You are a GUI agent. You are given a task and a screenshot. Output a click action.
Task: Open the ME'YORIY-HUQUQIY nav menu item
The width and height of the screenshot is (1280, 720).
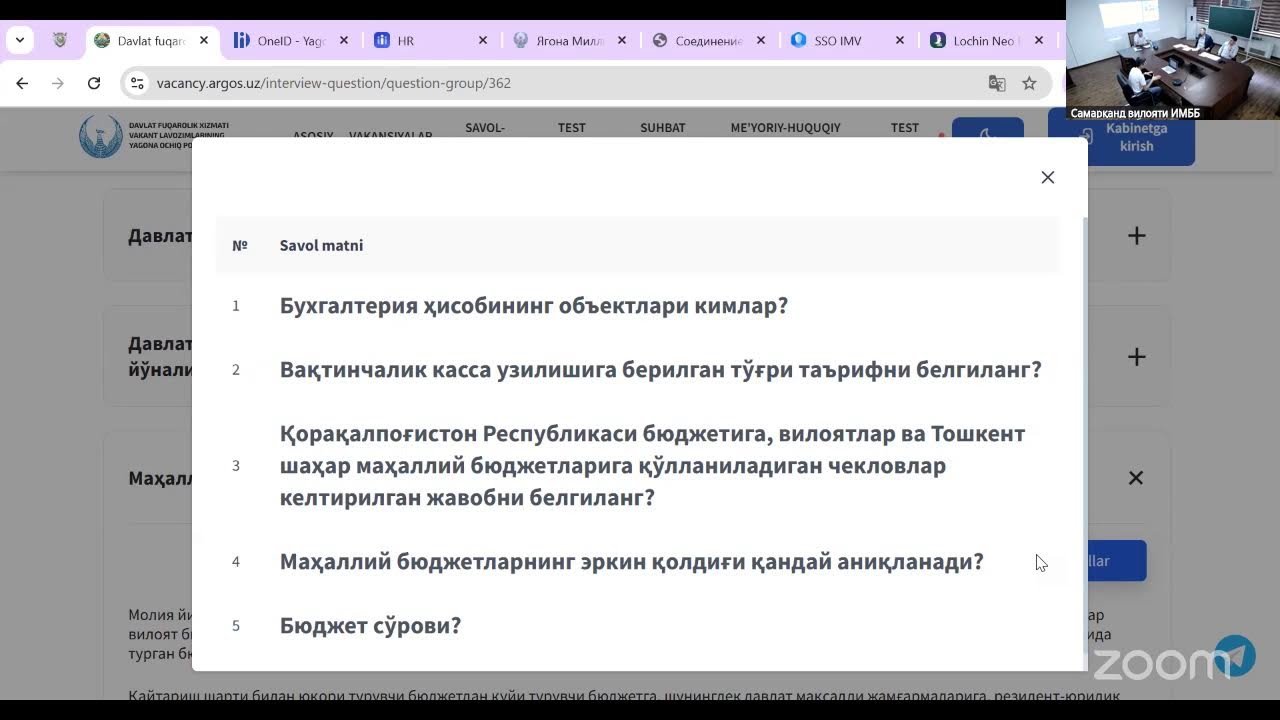click(x=786, y=128)
